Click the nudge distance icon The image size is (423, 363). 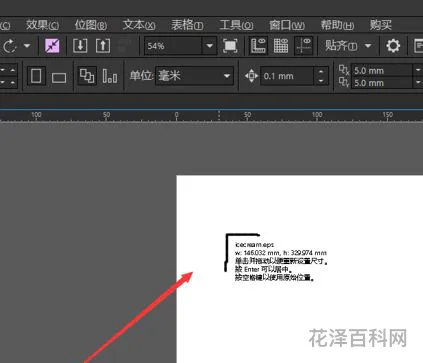(251, 76)
